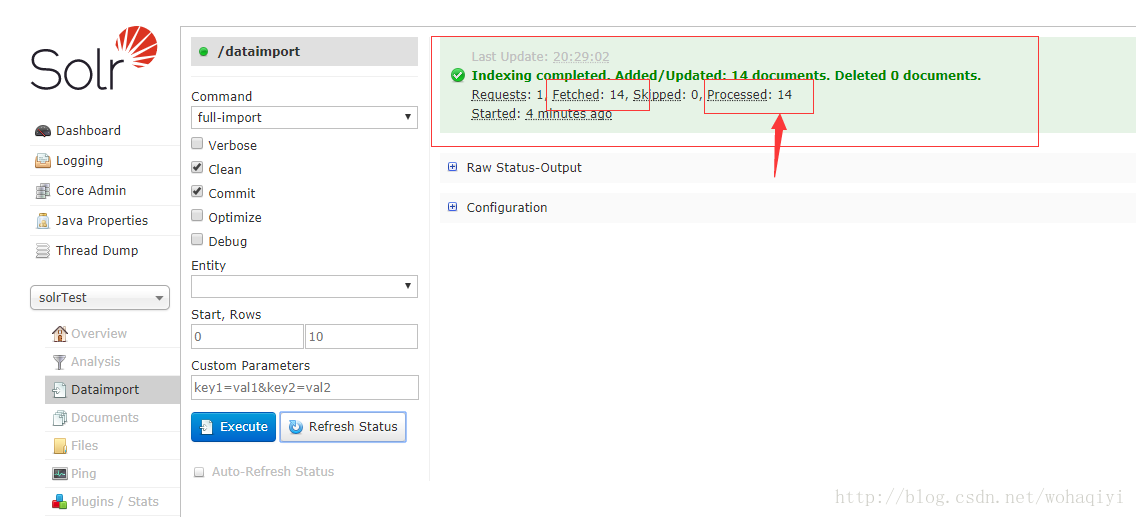The height and width of the screenshot is (517, 1136).
Task: Click the "Fetched" label
Action: 576,94
